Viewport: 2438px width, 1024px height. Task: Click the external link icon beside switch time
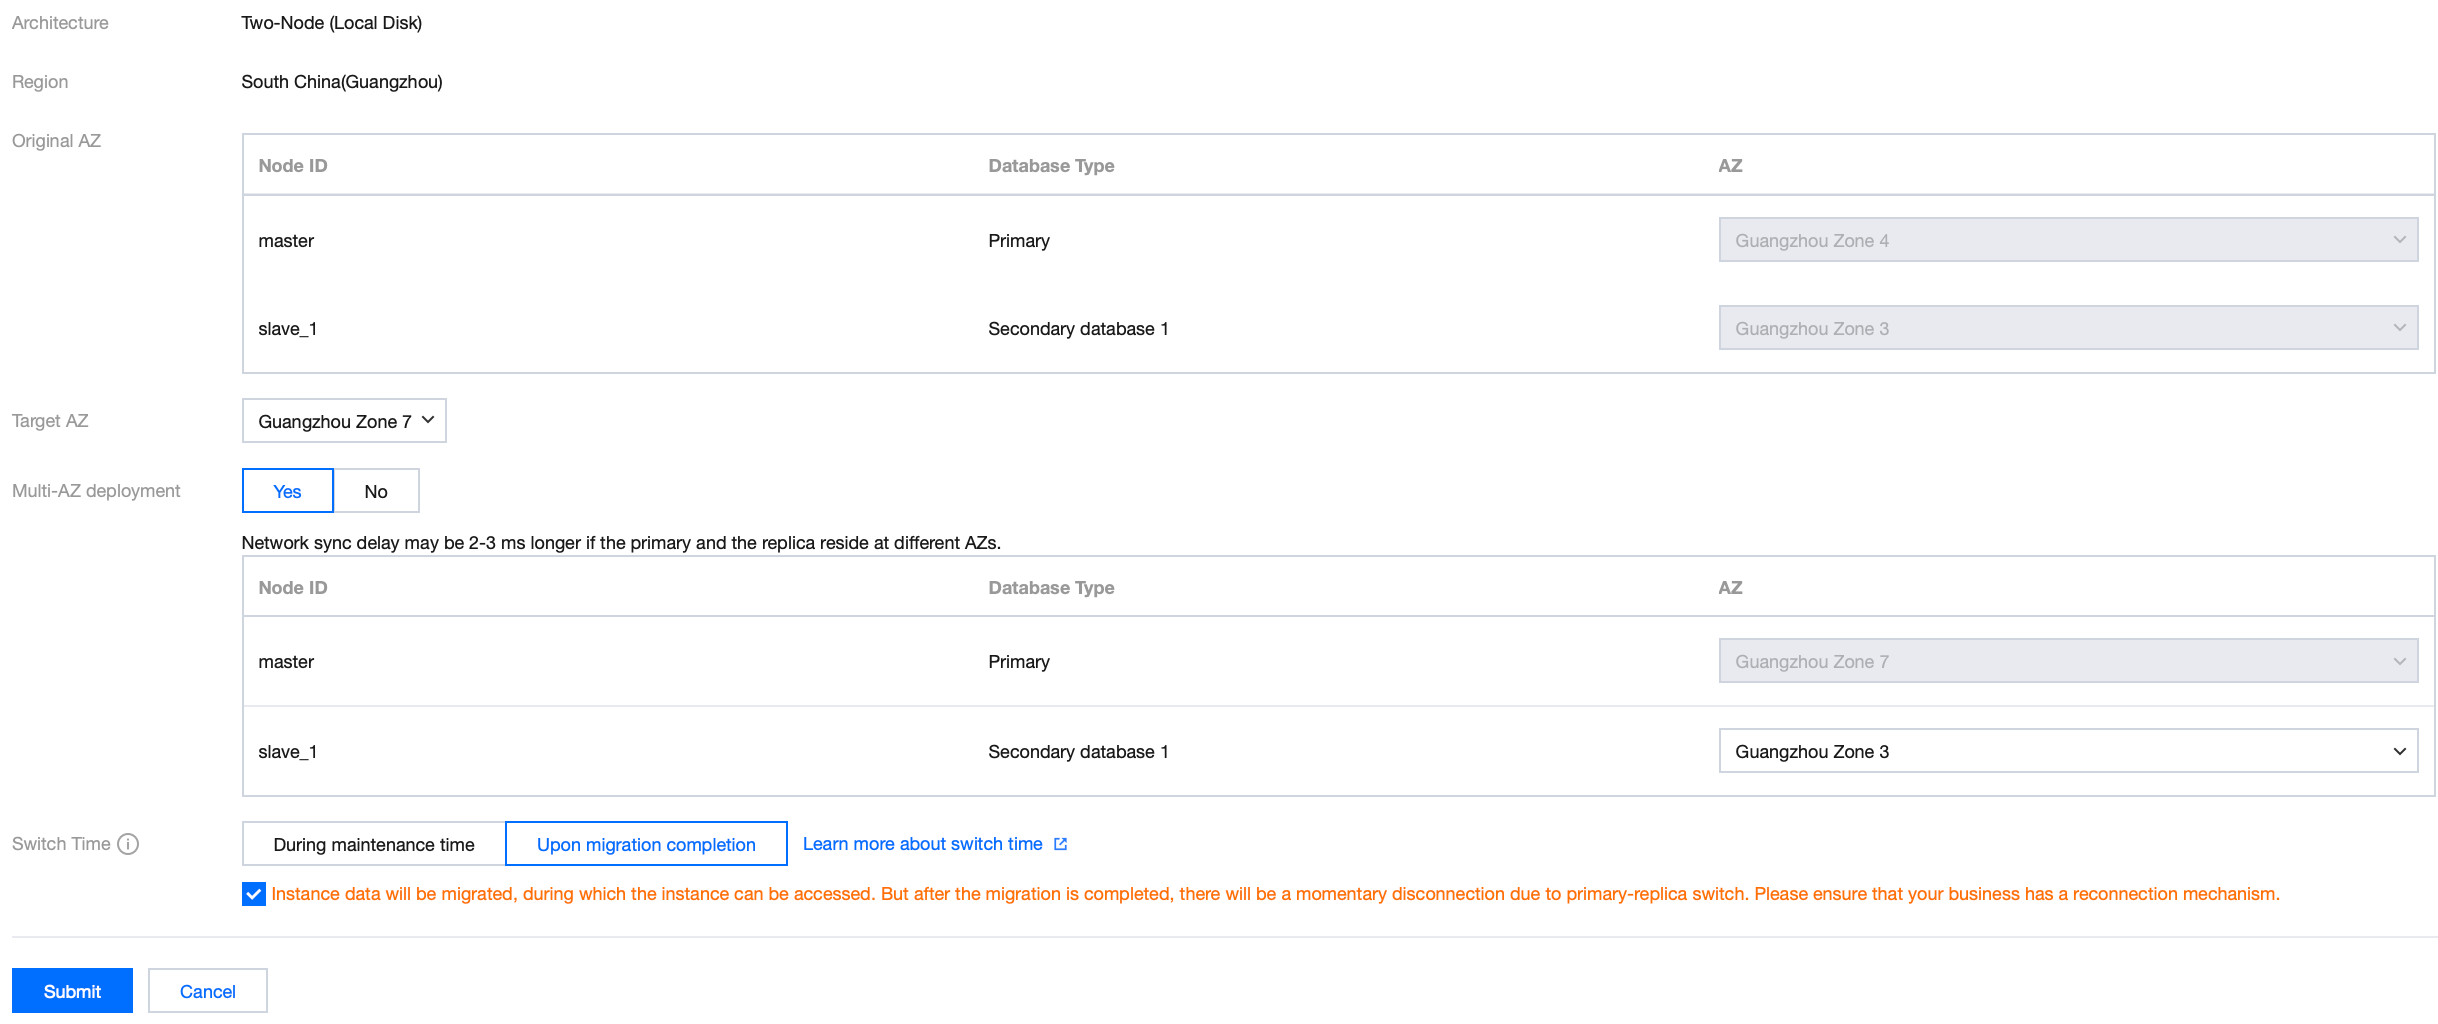pos(1061,844)
